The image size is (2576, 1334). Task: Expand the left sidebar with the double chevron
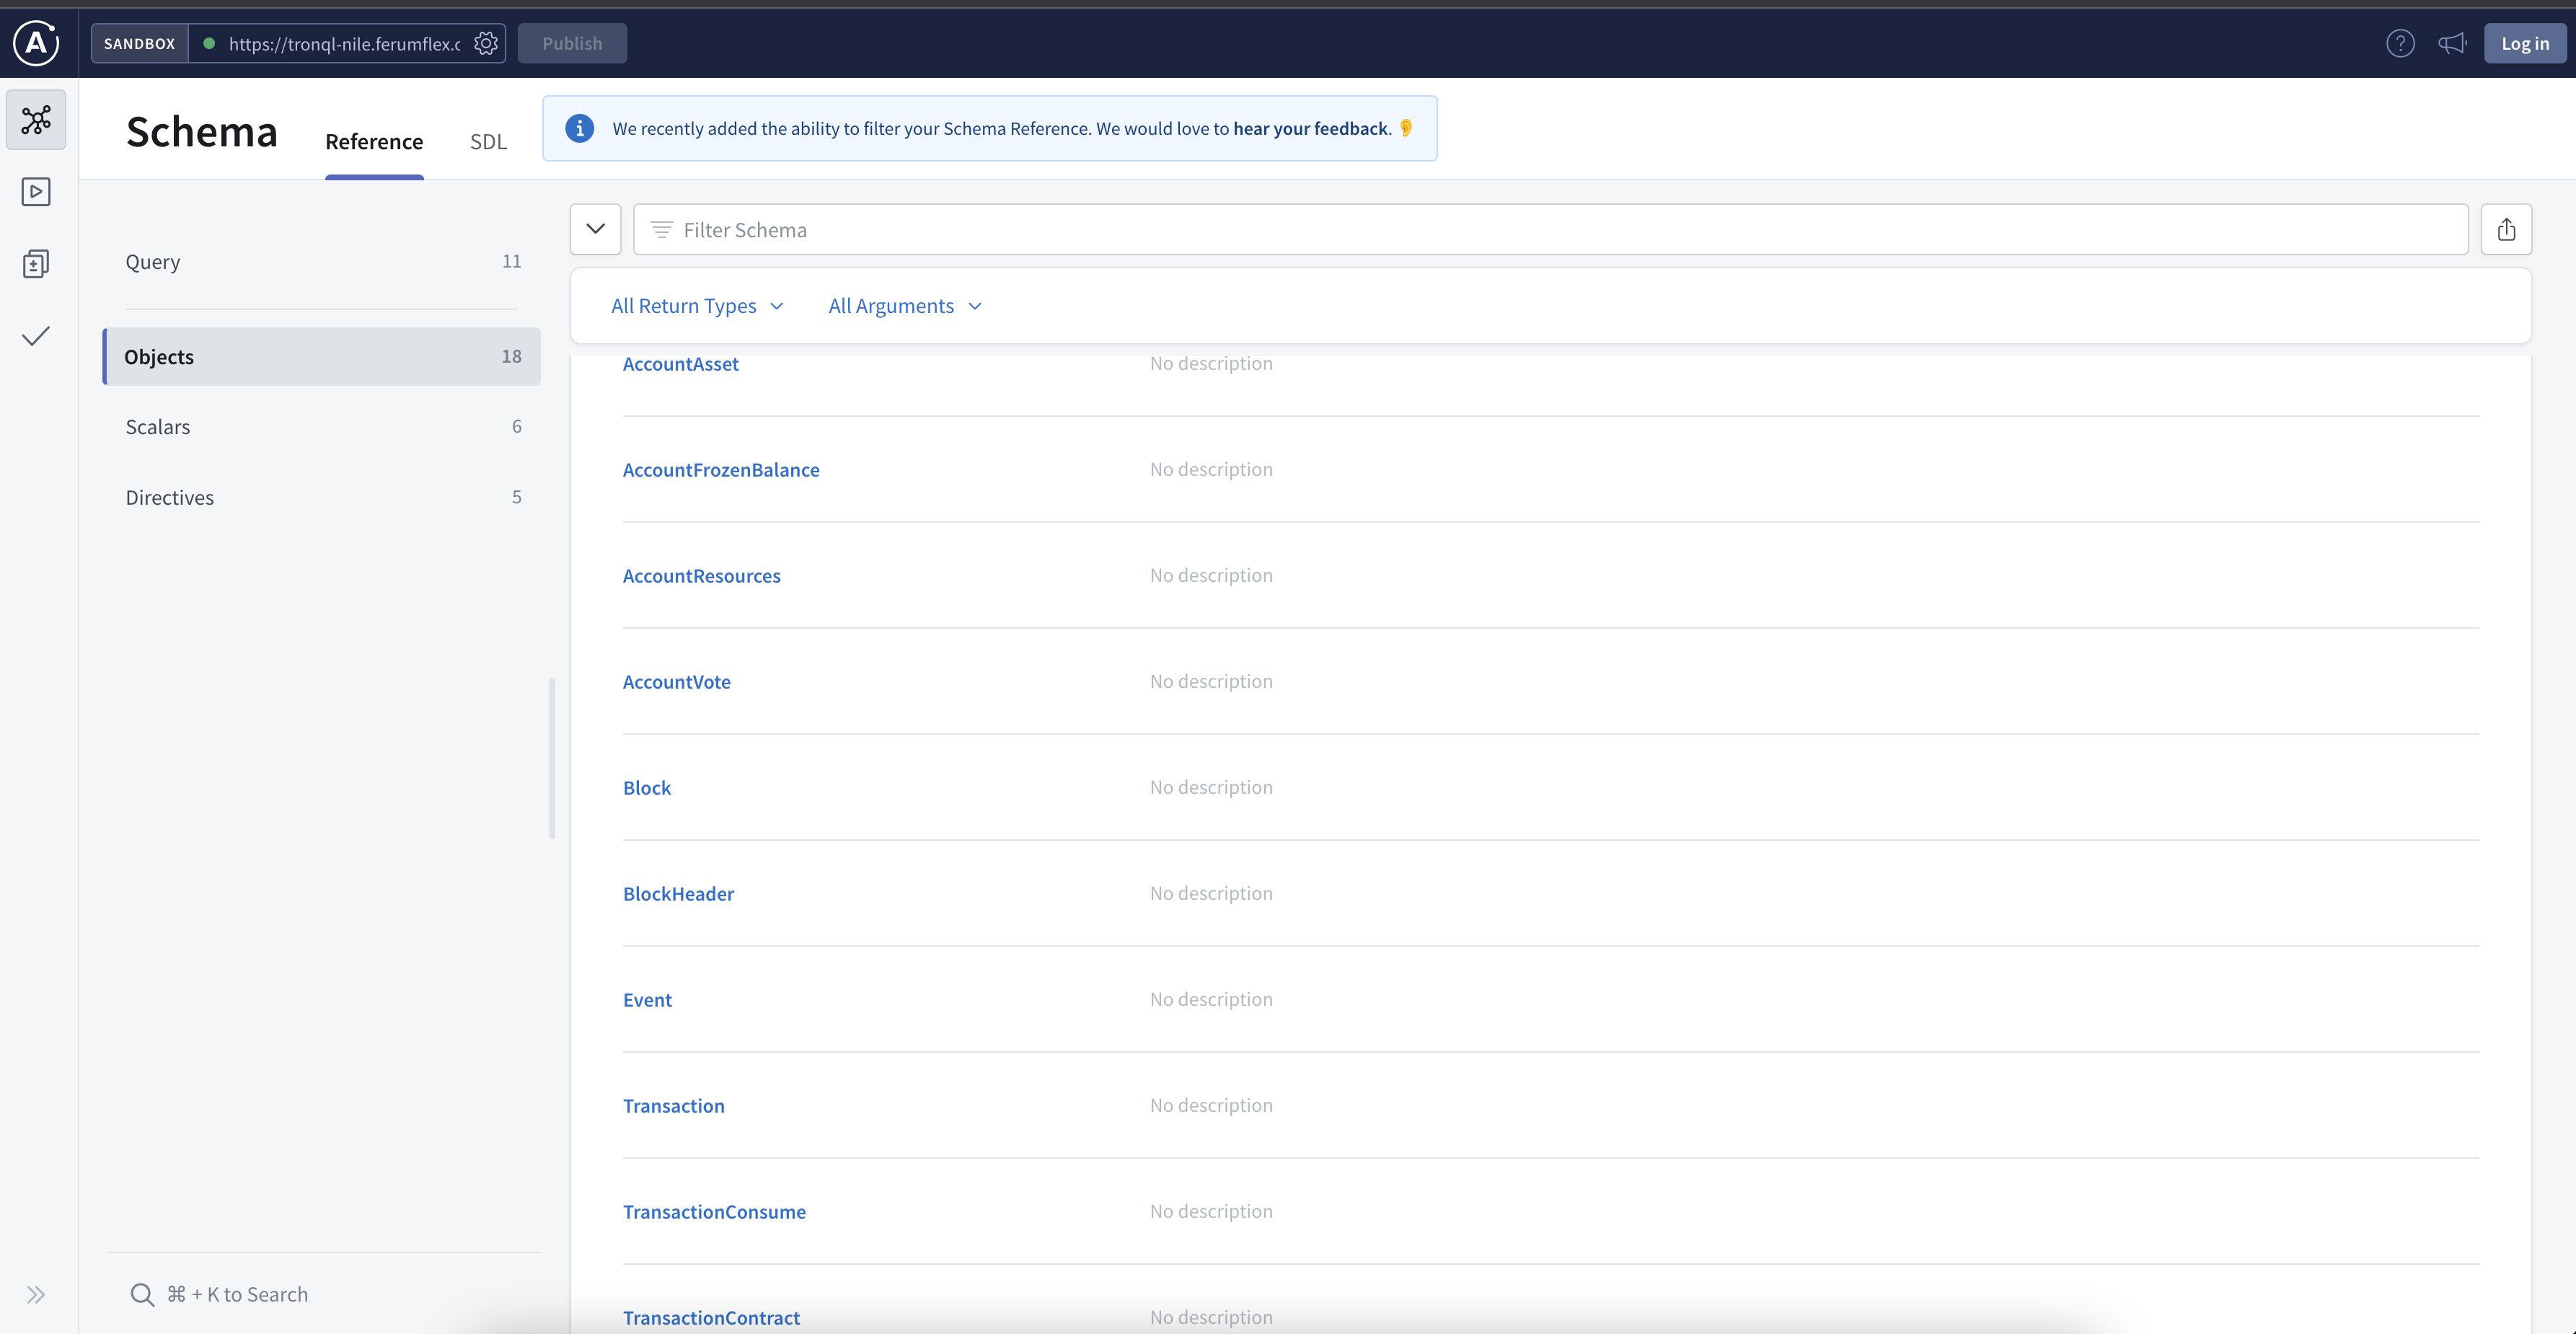point(36,1295)
